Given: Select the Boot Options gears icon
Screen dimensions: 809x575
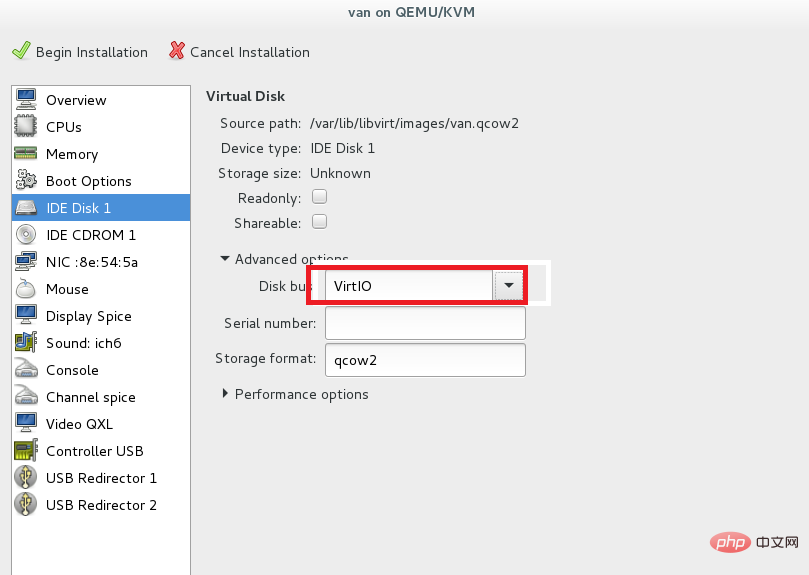Looking at the screenshot, I should [x=25, y=180].
